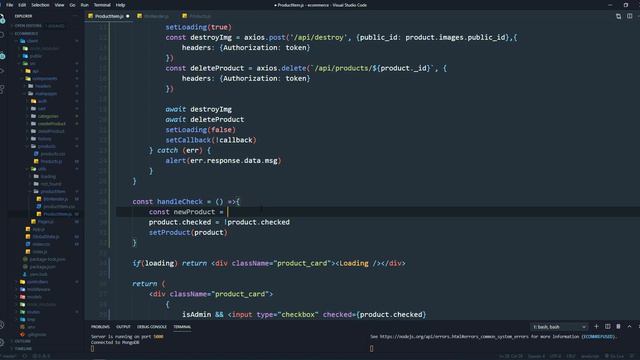Select the TERMINAL panel tab
Screen dimensions: 640x360
coord(182,327)
